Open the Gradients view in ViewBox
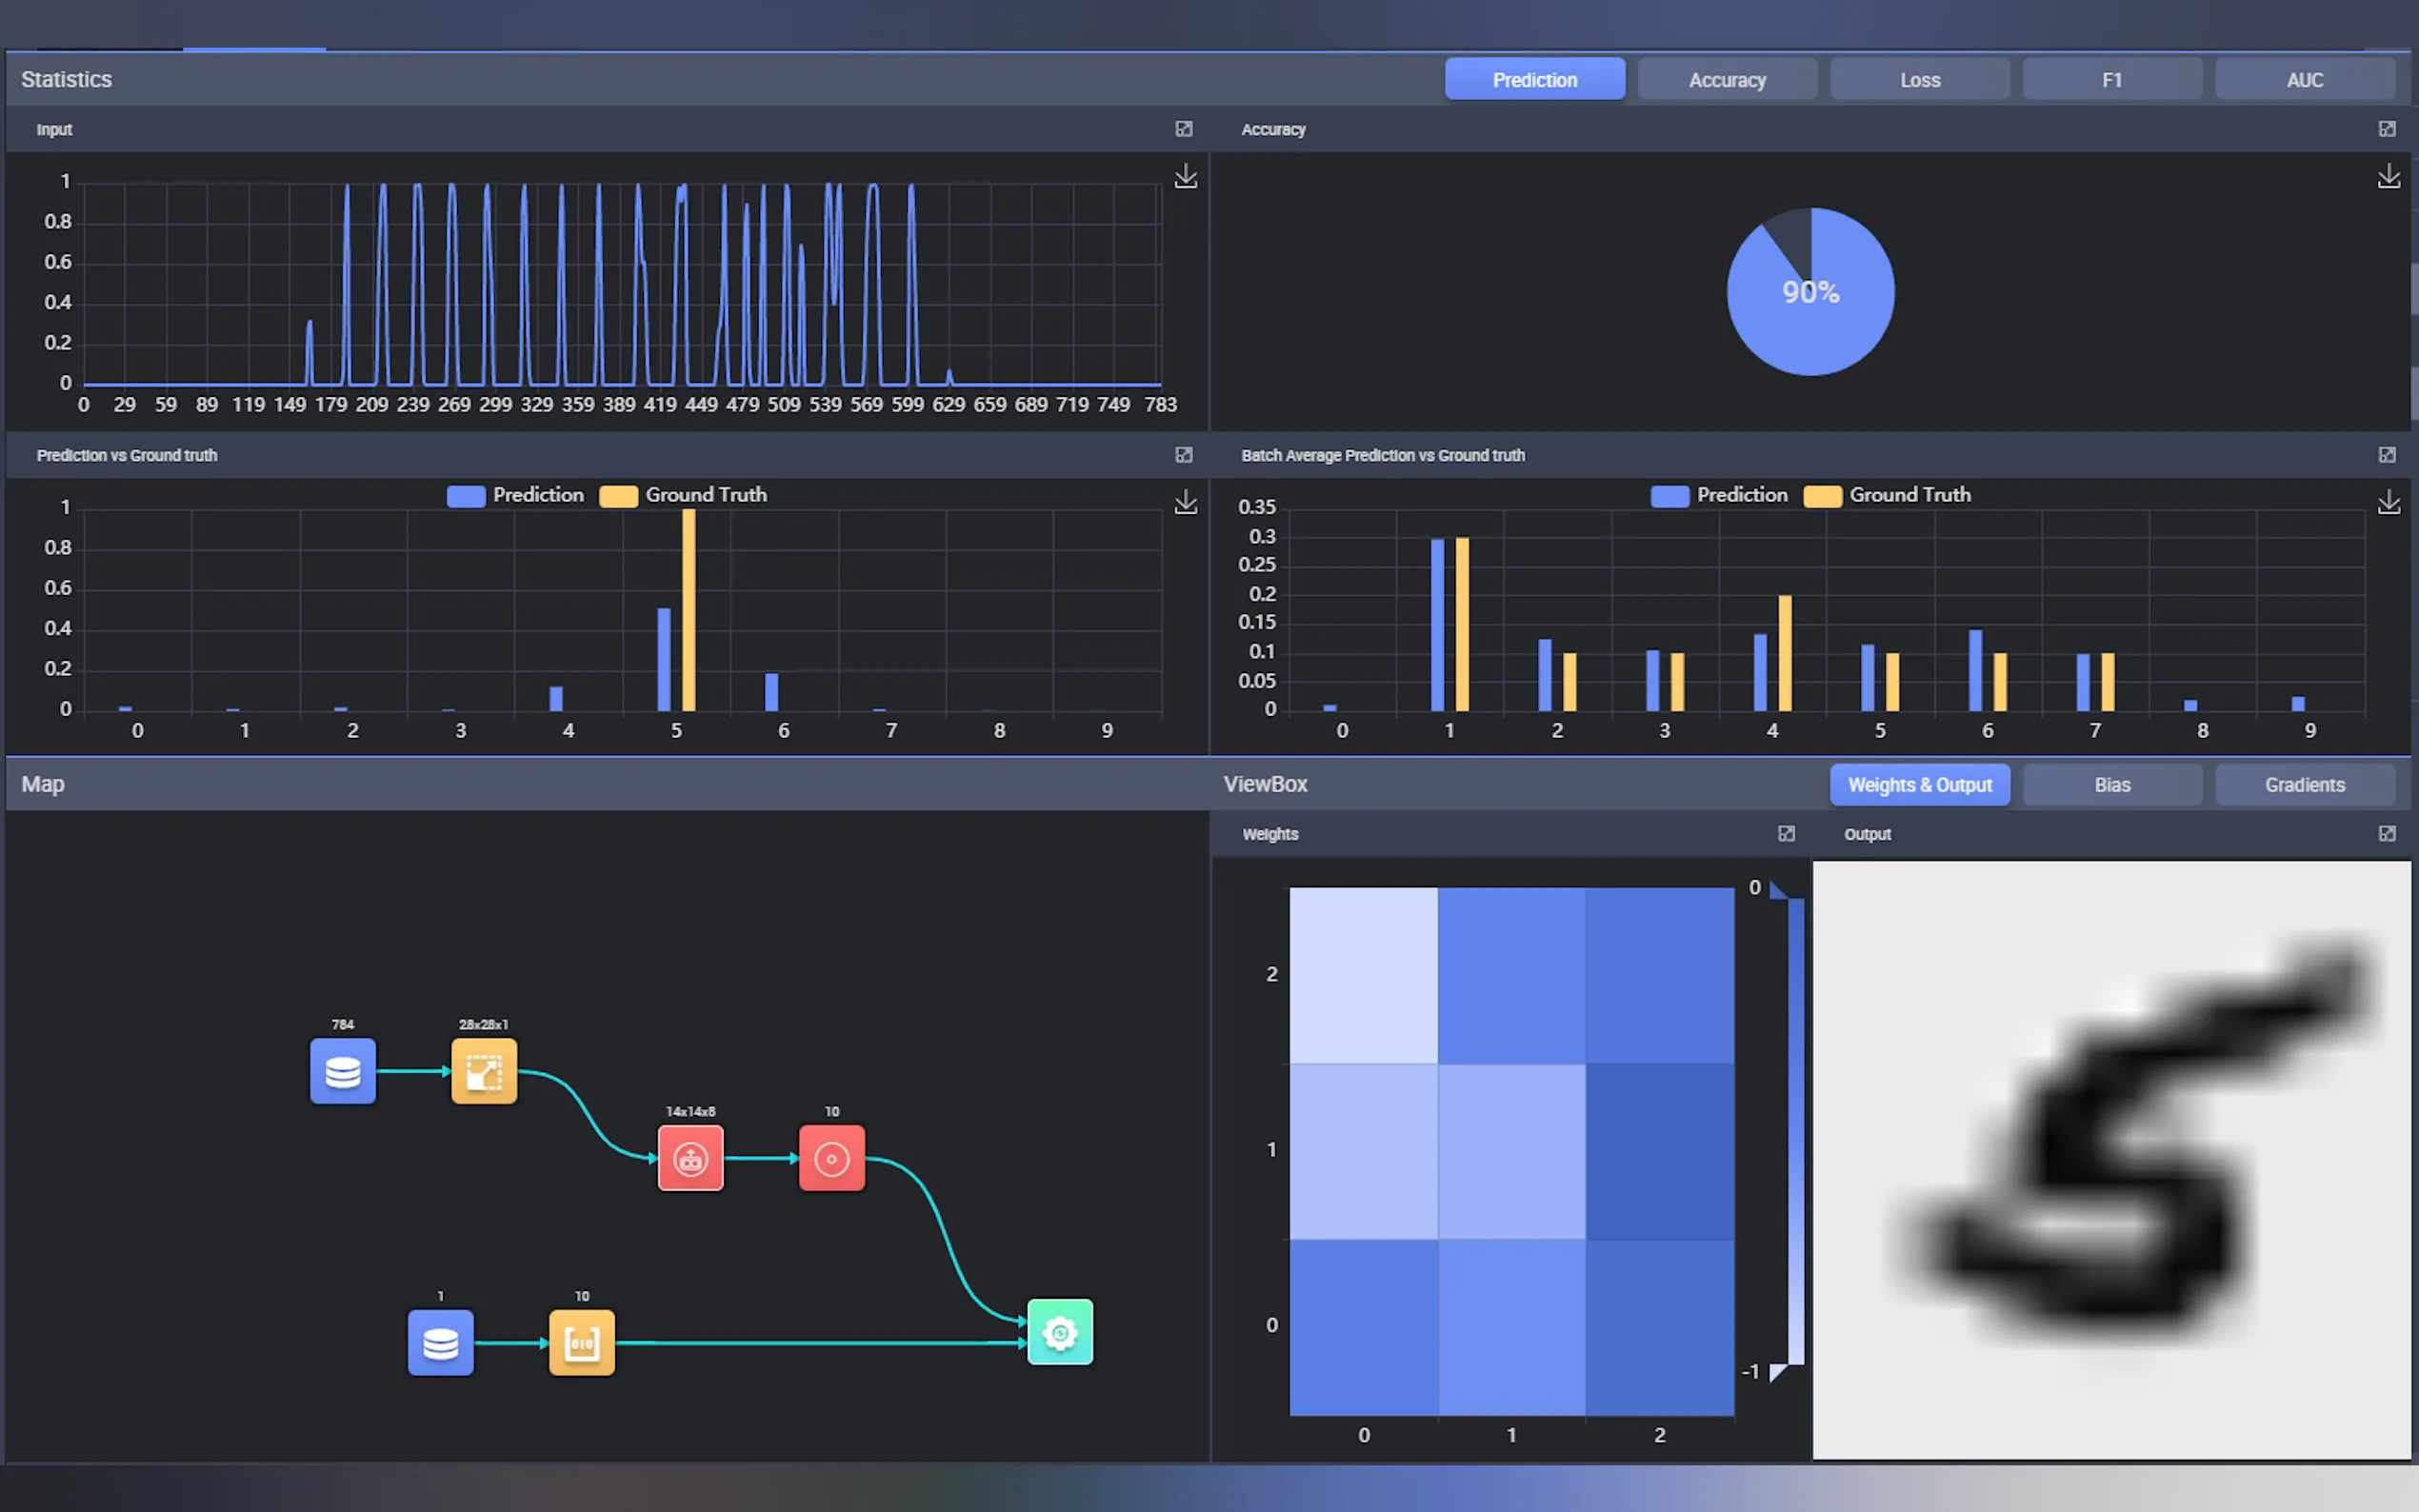This screenshot has width=2419, height=1512. pyautogui.click(x=2304, y=785)
